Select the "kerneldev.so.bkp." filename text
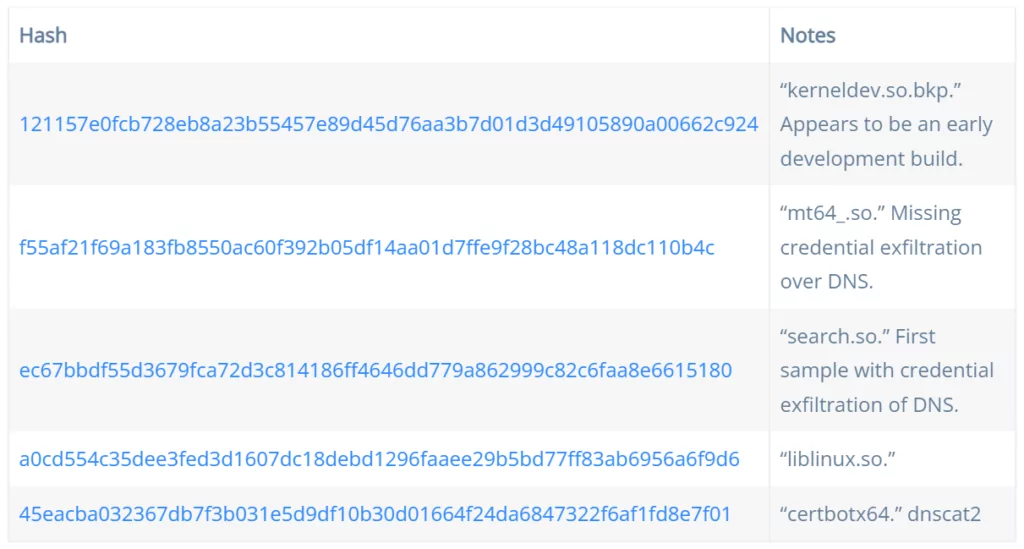 tap(871, 90)
